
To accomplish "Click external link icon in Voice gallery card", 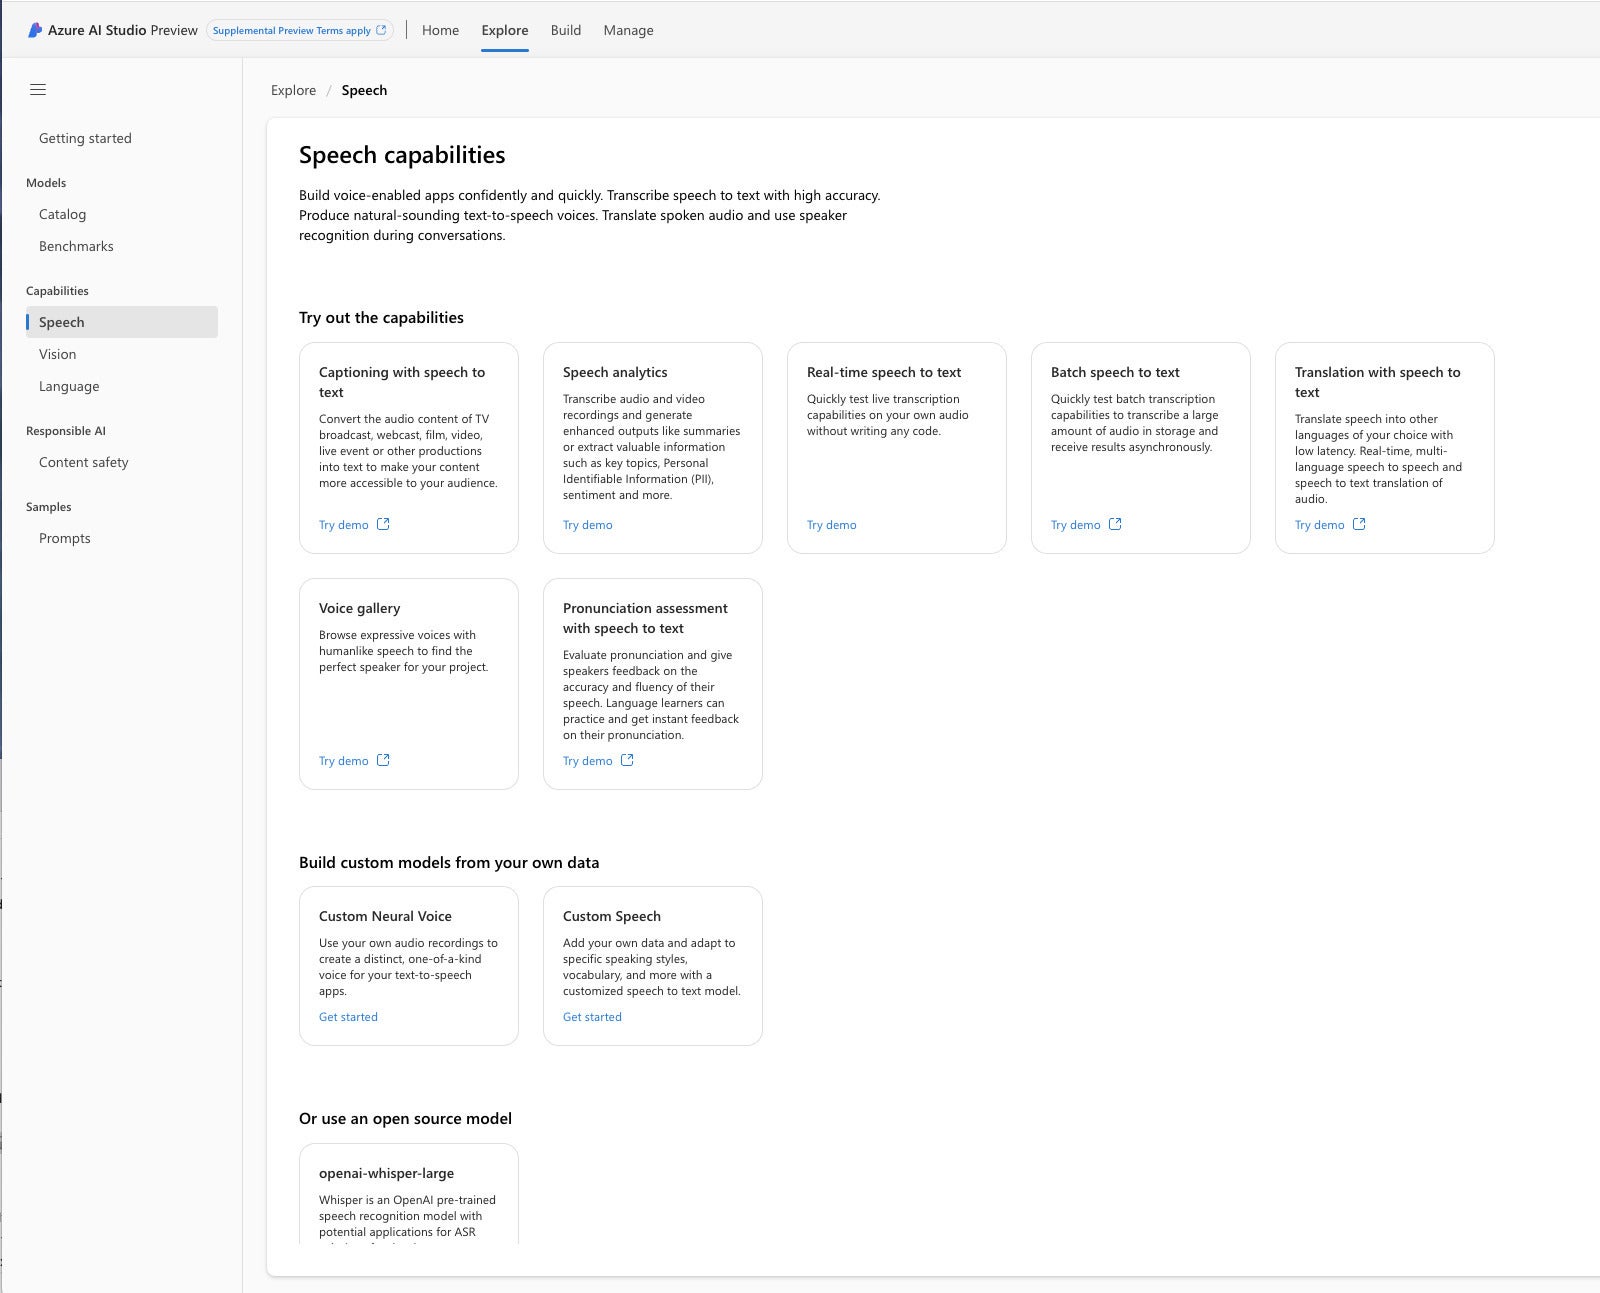I will tap(383, 760).
